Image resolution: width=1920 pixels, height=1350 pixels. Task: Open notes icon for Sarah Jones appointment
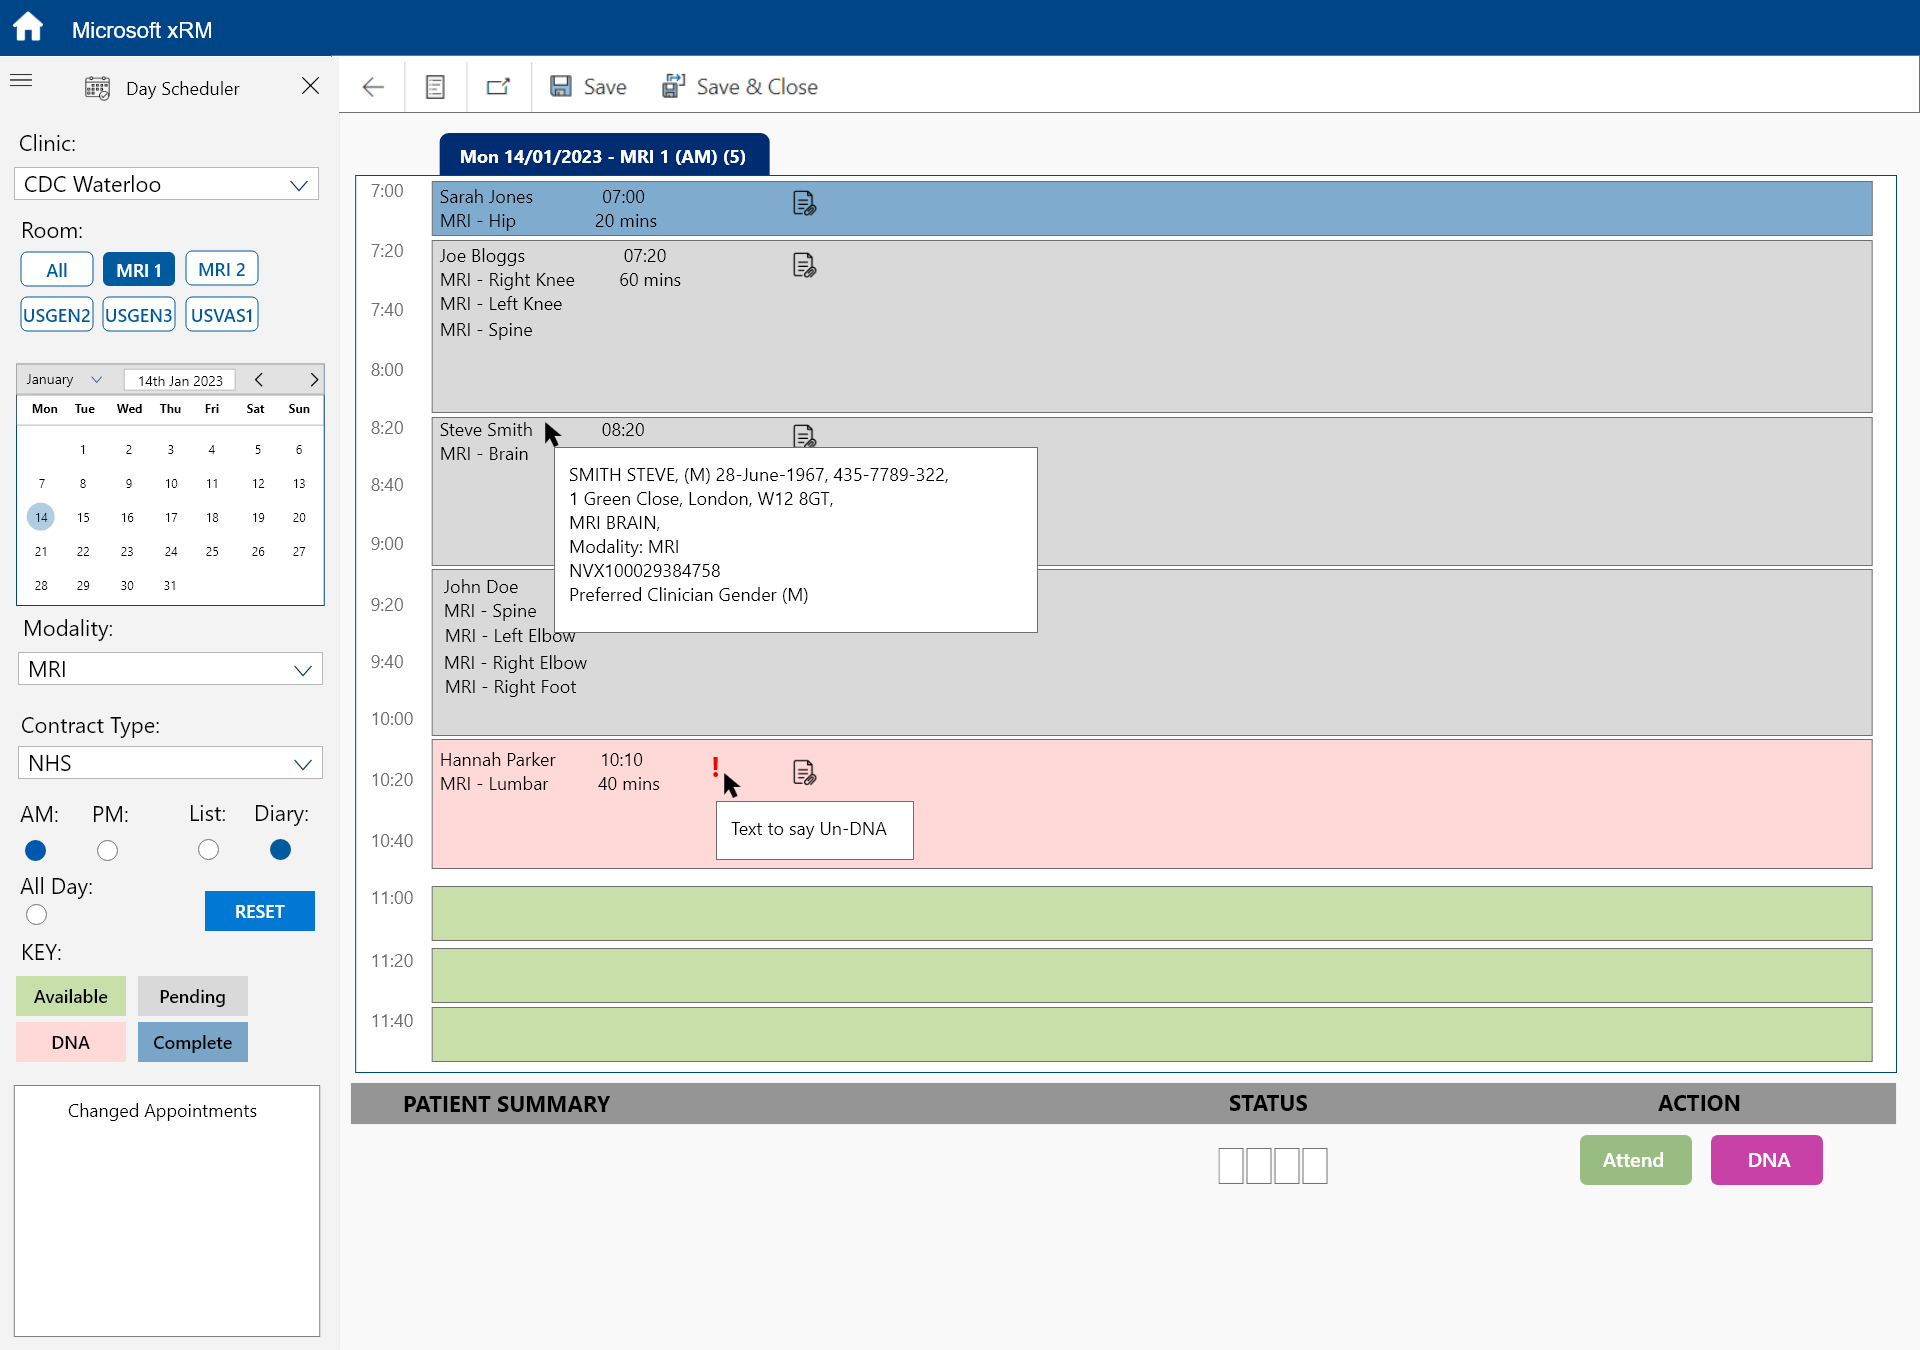[804, 204]
